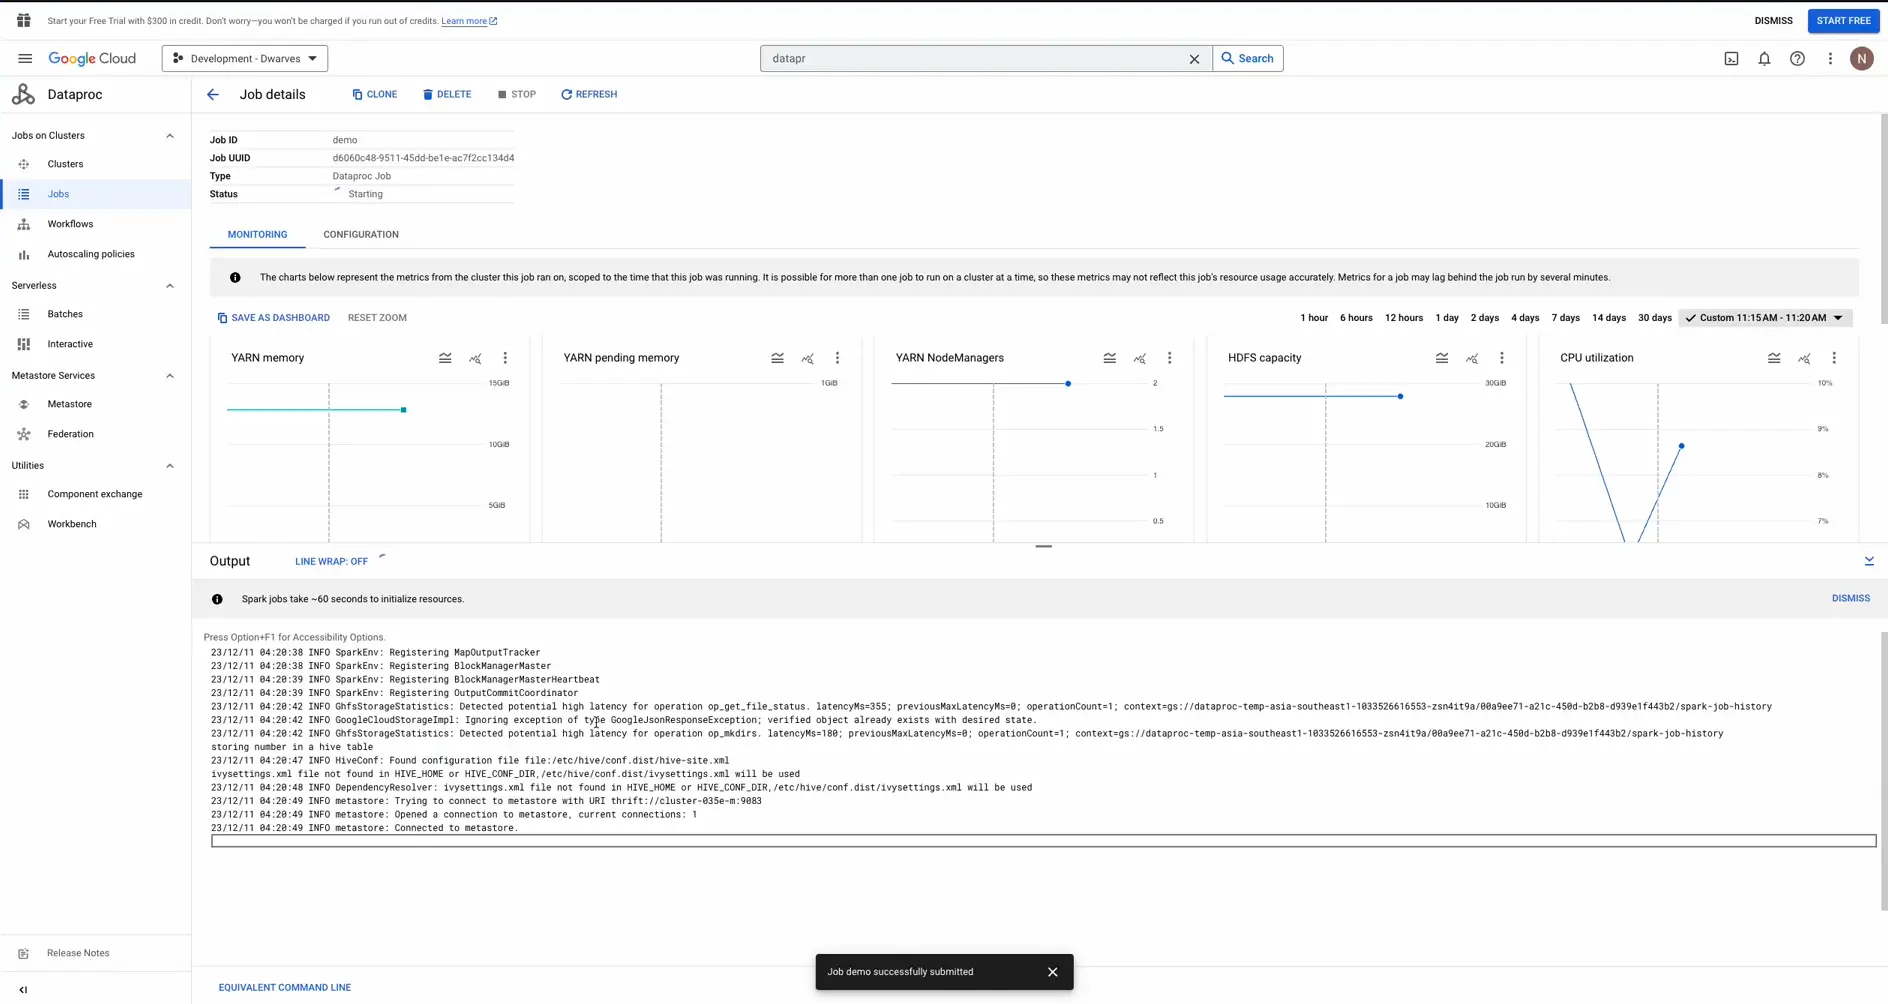This screenshot has height=1004, width=1888.
Task: Grab the panel resize handle above Output
Action: click(x=1043, y=547)
